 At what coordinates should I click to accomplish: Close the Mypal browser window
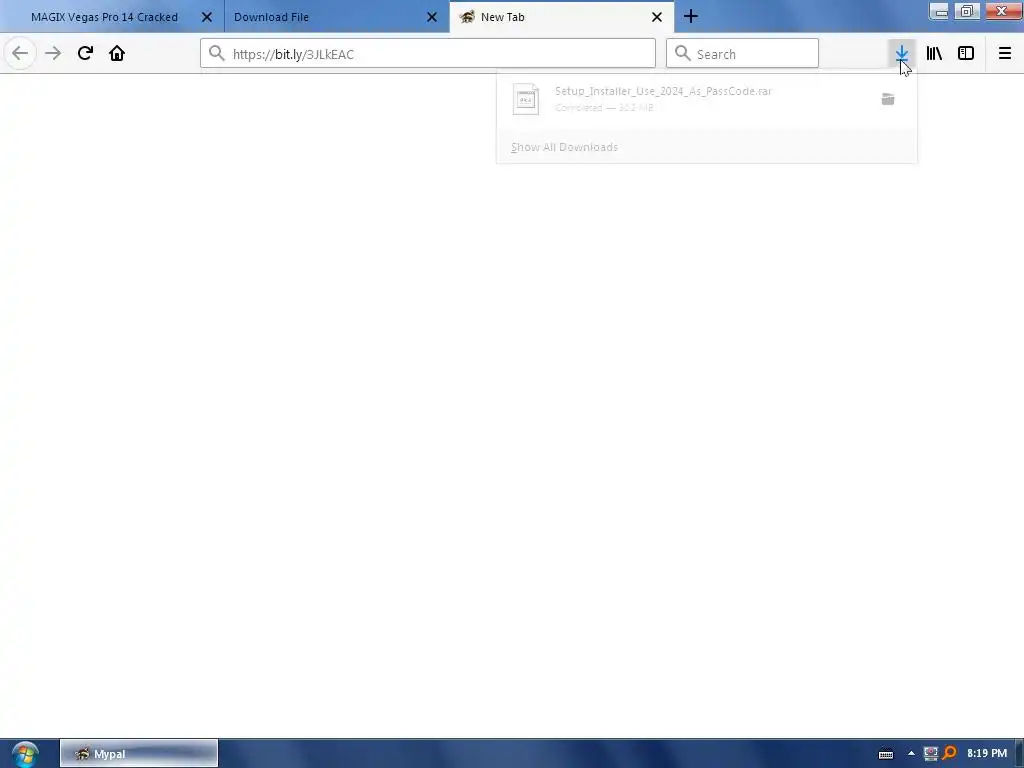point(1001,11)
